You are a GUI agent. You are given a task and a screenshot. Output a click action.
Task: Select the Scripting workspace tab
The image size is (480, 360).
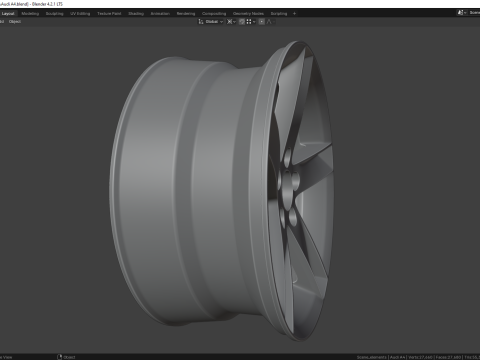click(x=279, y=14)
